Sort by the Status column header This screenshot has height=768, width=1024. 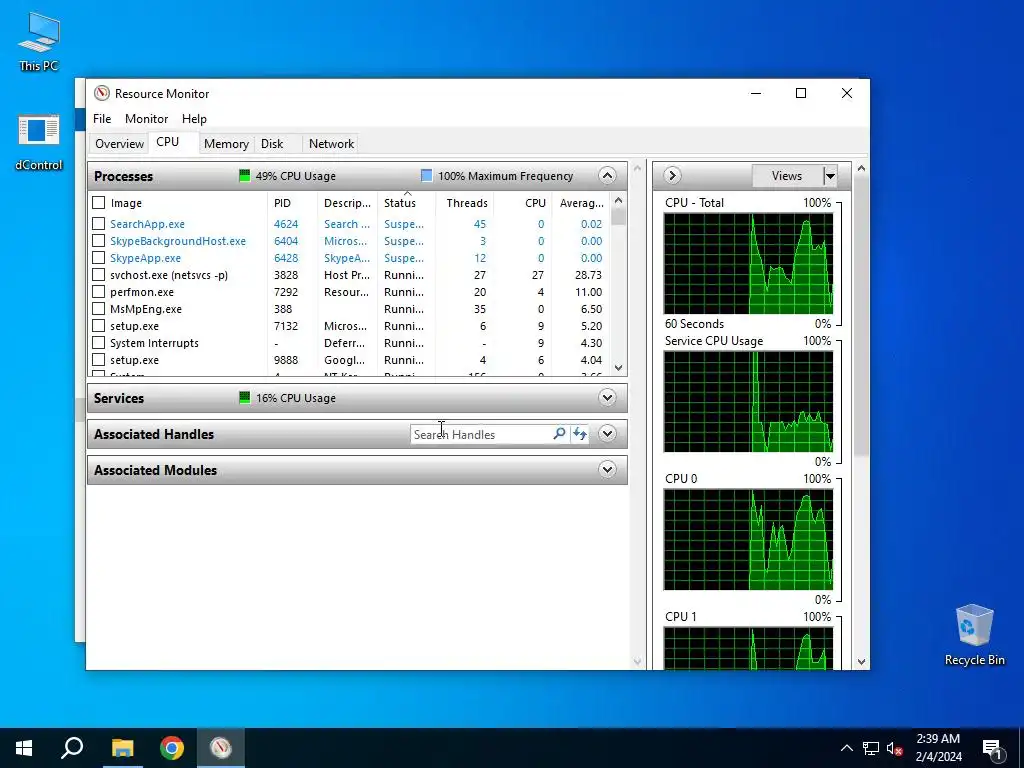(x=400, y=203)
